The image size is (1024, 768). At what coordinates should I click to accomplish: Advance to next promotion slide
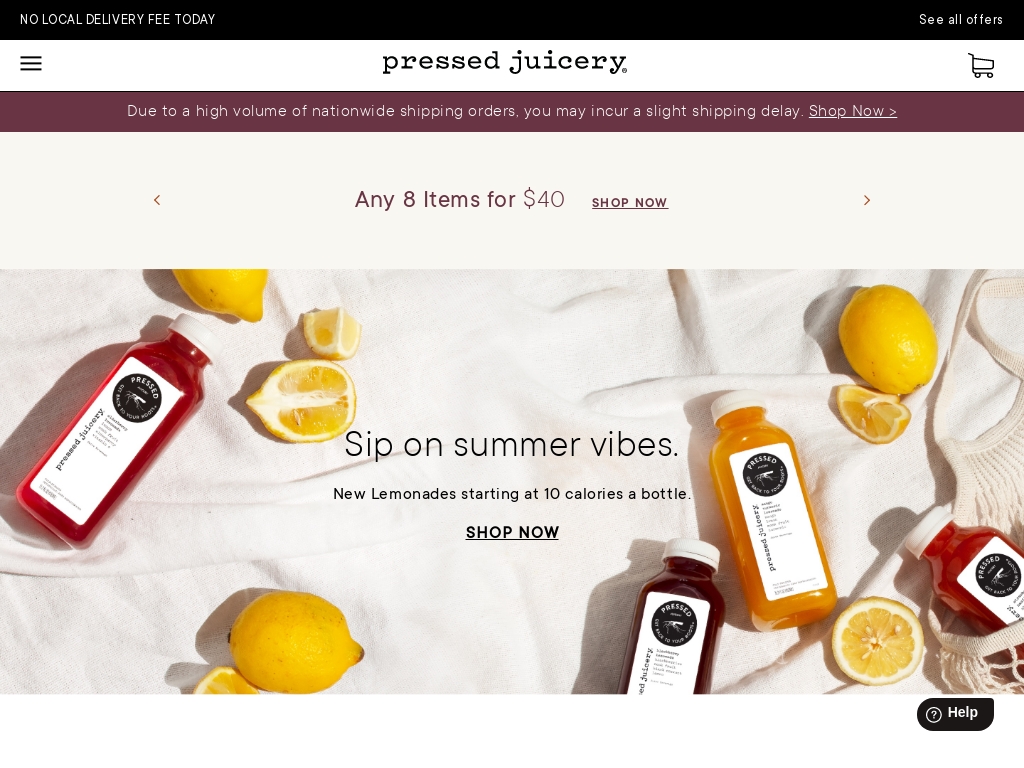(x=867, y=200)
